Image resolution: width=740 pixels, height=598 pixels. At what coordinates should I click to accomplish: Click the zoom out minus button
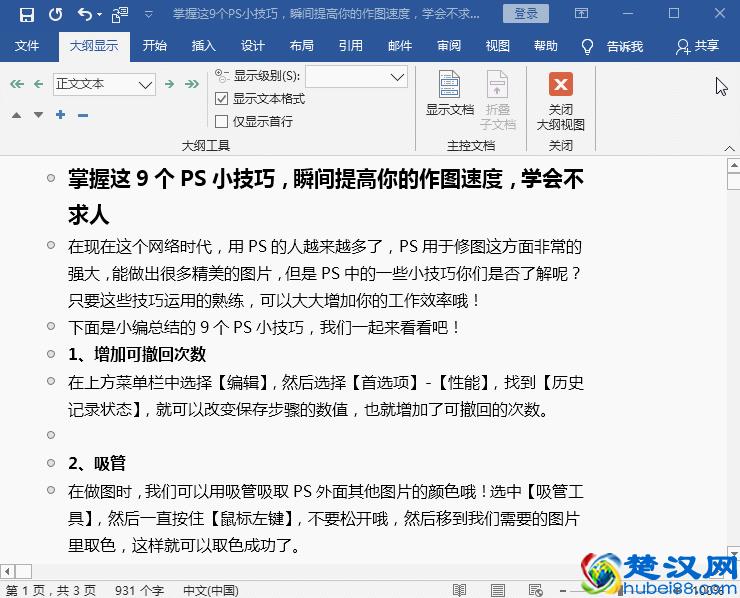pos(563,590)
